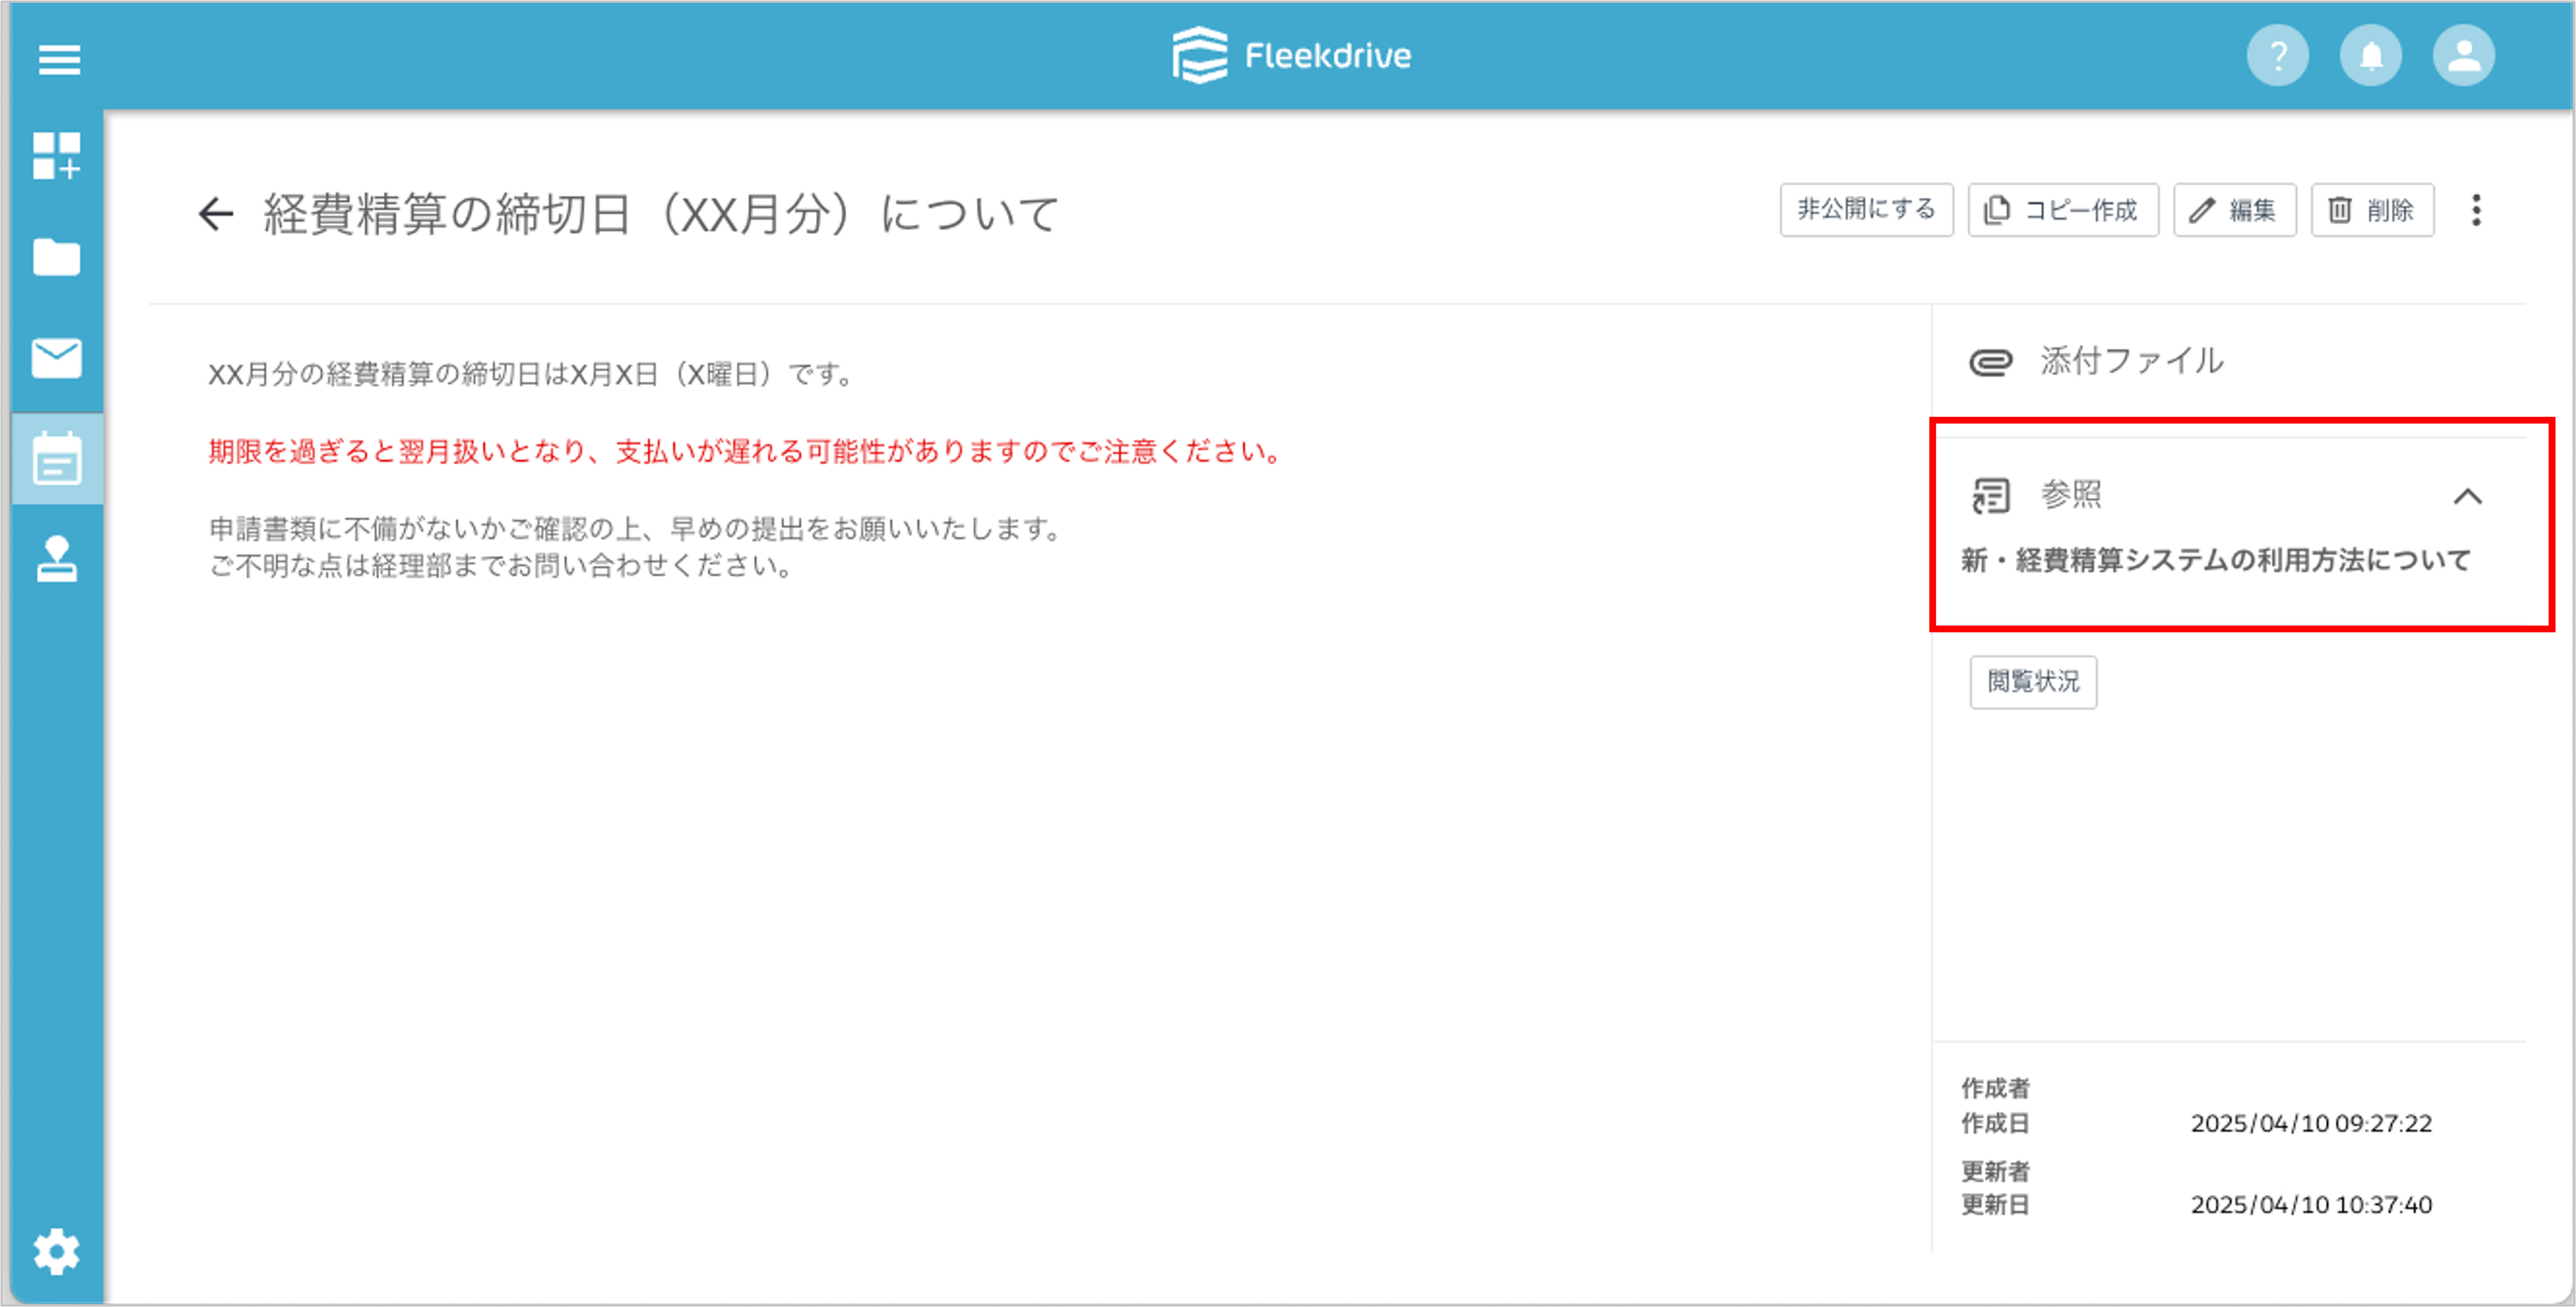Viewport: 2576px width, 1307px height.
Task: Select the notice board calendar icon in sidebar
Action: (x=57, y=459)
